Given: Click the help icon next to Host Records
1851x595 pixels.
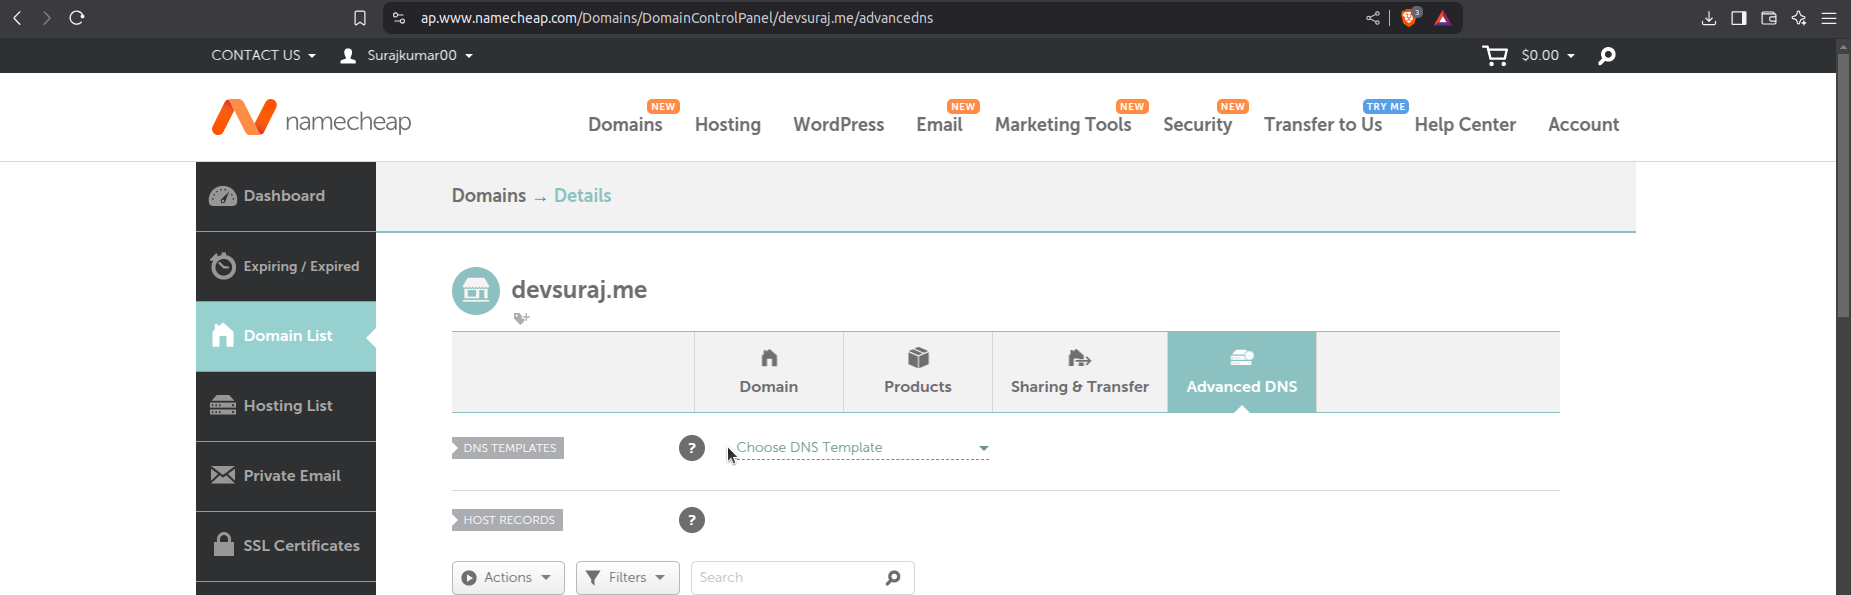Looking at the screenshot, I should click(x=692, y=520).
